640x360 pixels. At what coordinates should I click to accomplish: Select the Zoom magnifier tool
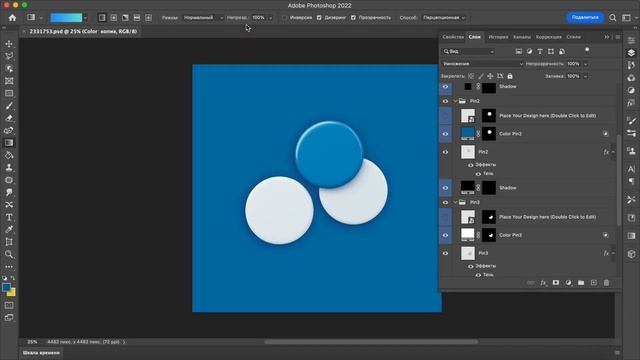(x=9, y=254)
